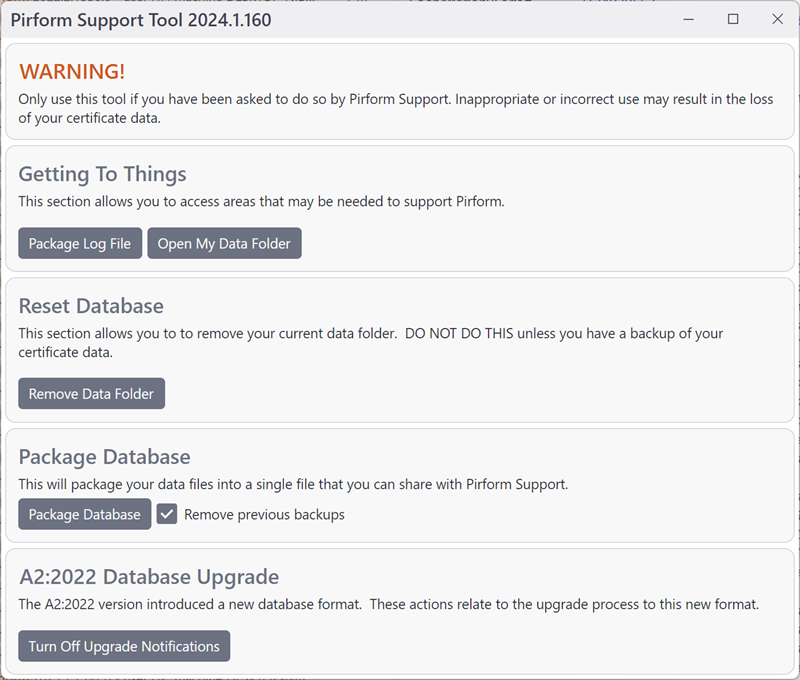Image resolution: width=800 pixels, height=680 pixels.
Task: Select the Getting To Things section heading
Action: [102, 174]
